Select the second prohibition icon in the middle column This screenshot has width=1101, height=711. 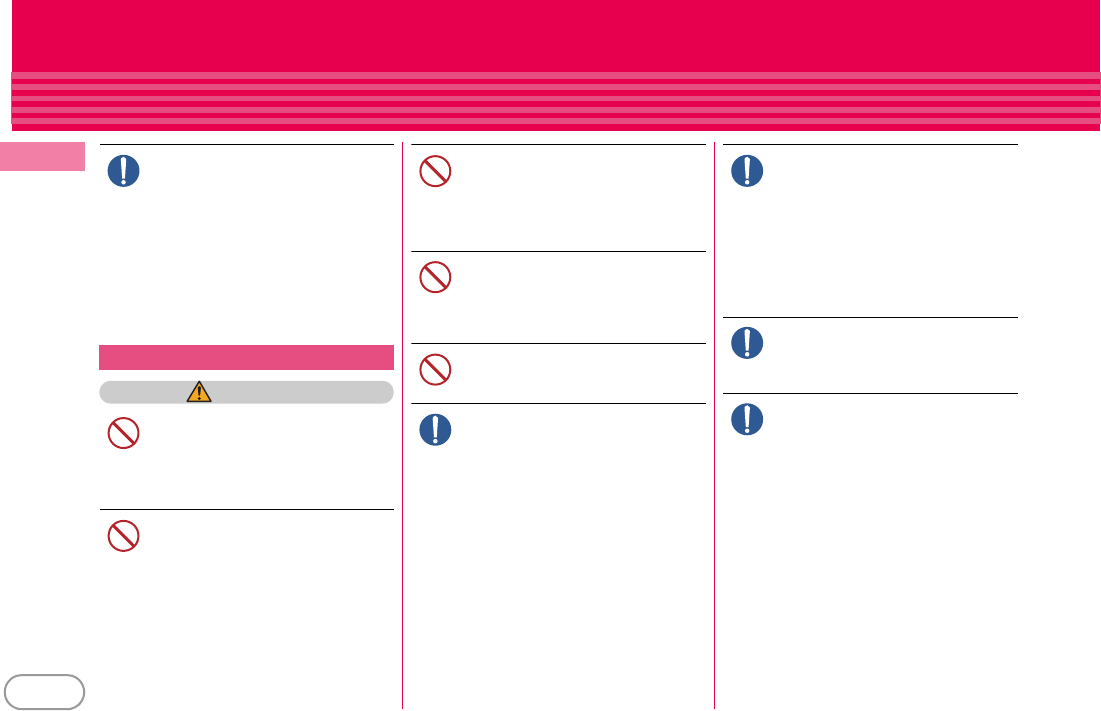(x=435, y=277)
